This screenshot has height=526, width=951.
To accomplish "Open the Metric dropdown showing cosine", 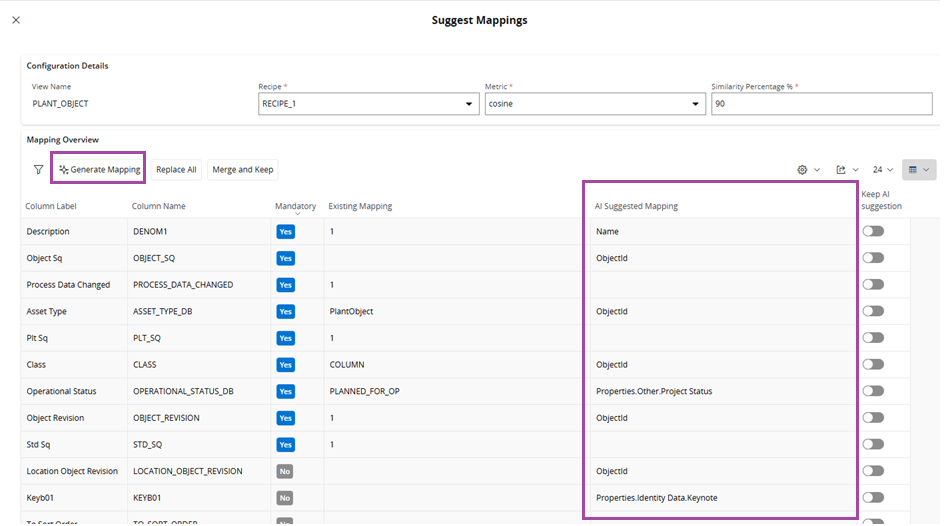I will (x=595, y=104).
